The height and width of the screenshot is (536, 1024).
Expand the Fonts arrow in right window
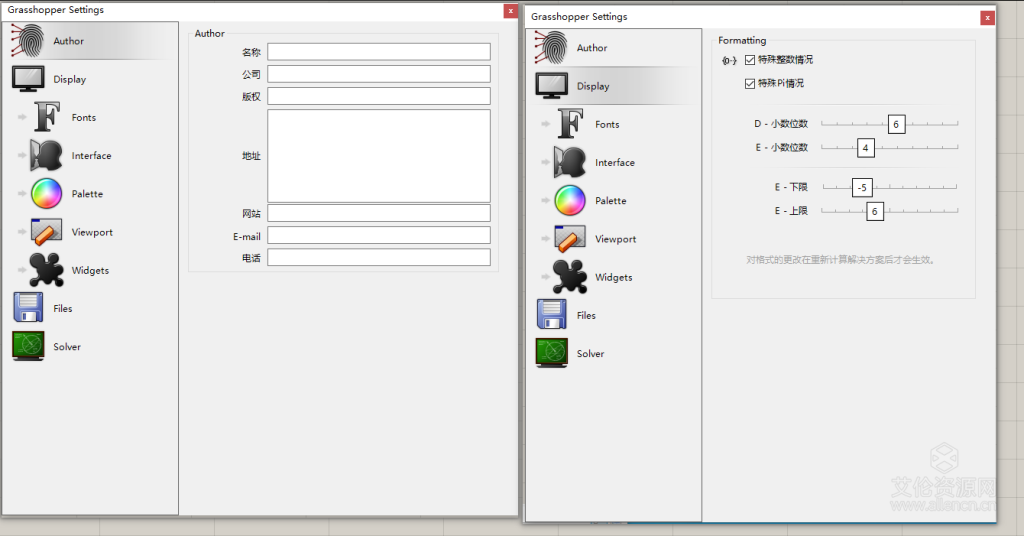(546, 124)
